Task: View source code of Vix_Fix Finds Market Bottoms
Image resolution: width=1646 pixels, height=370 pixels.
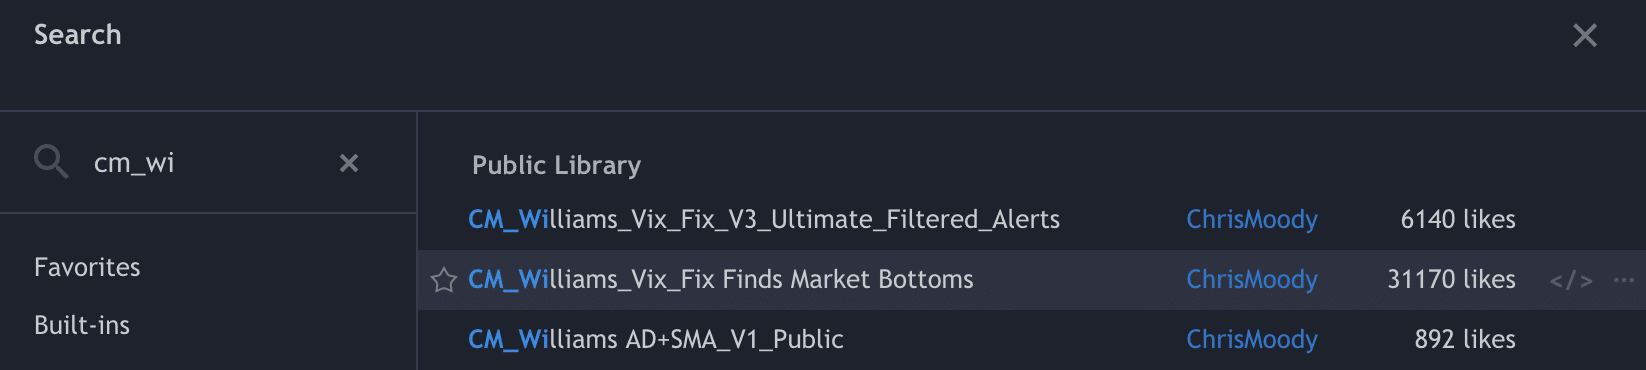Action: tap(1571, 281)
